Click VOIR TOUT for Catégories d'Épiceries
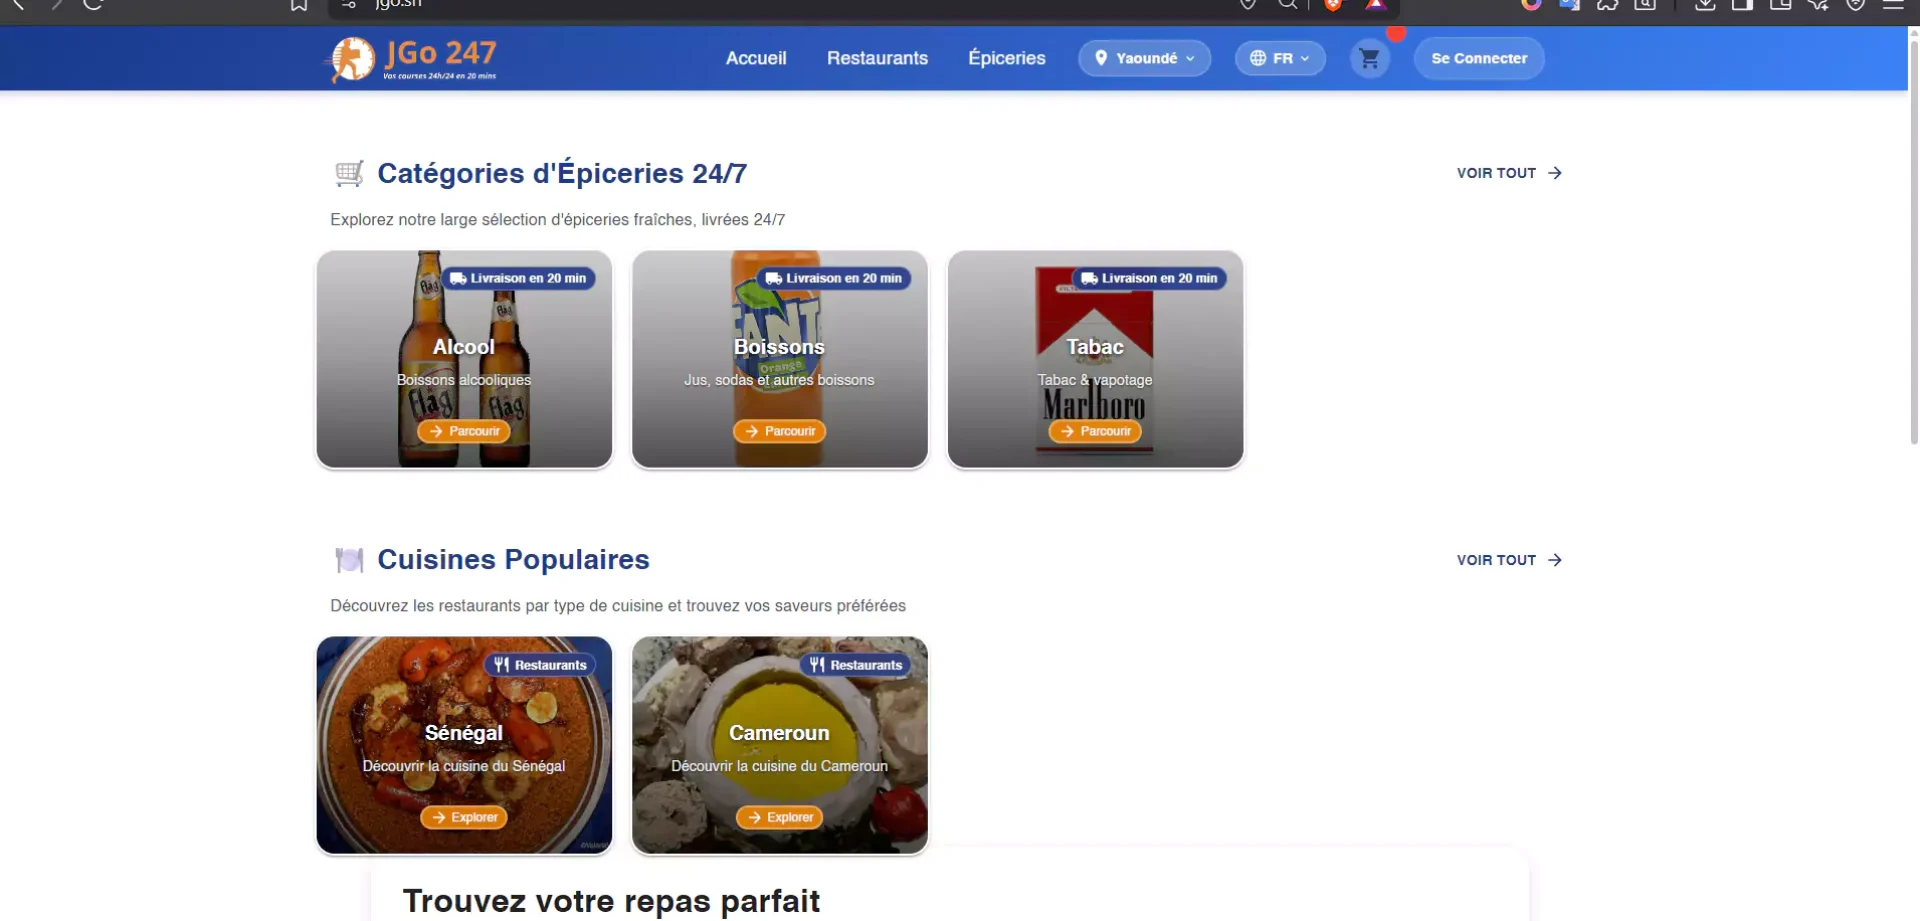1920x921 pixels. 1508,173
